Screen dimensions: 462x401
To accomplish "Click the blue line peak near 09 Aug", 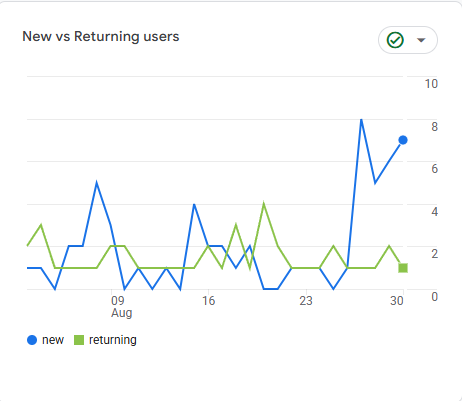I will (x=97, y=183).
